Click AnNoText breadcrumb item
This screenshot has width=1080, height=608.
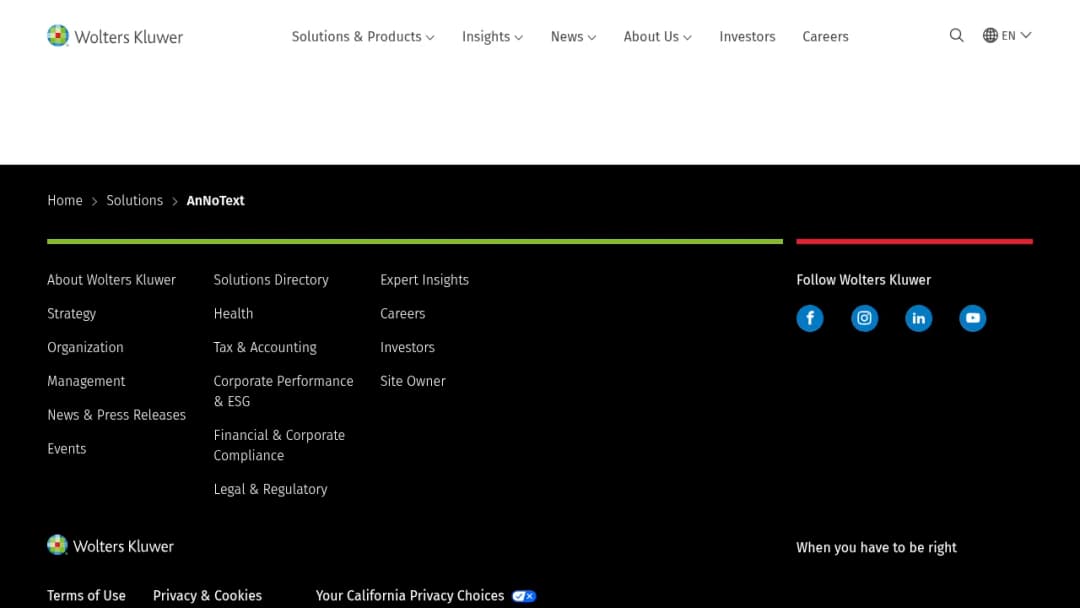coord(216,200)
